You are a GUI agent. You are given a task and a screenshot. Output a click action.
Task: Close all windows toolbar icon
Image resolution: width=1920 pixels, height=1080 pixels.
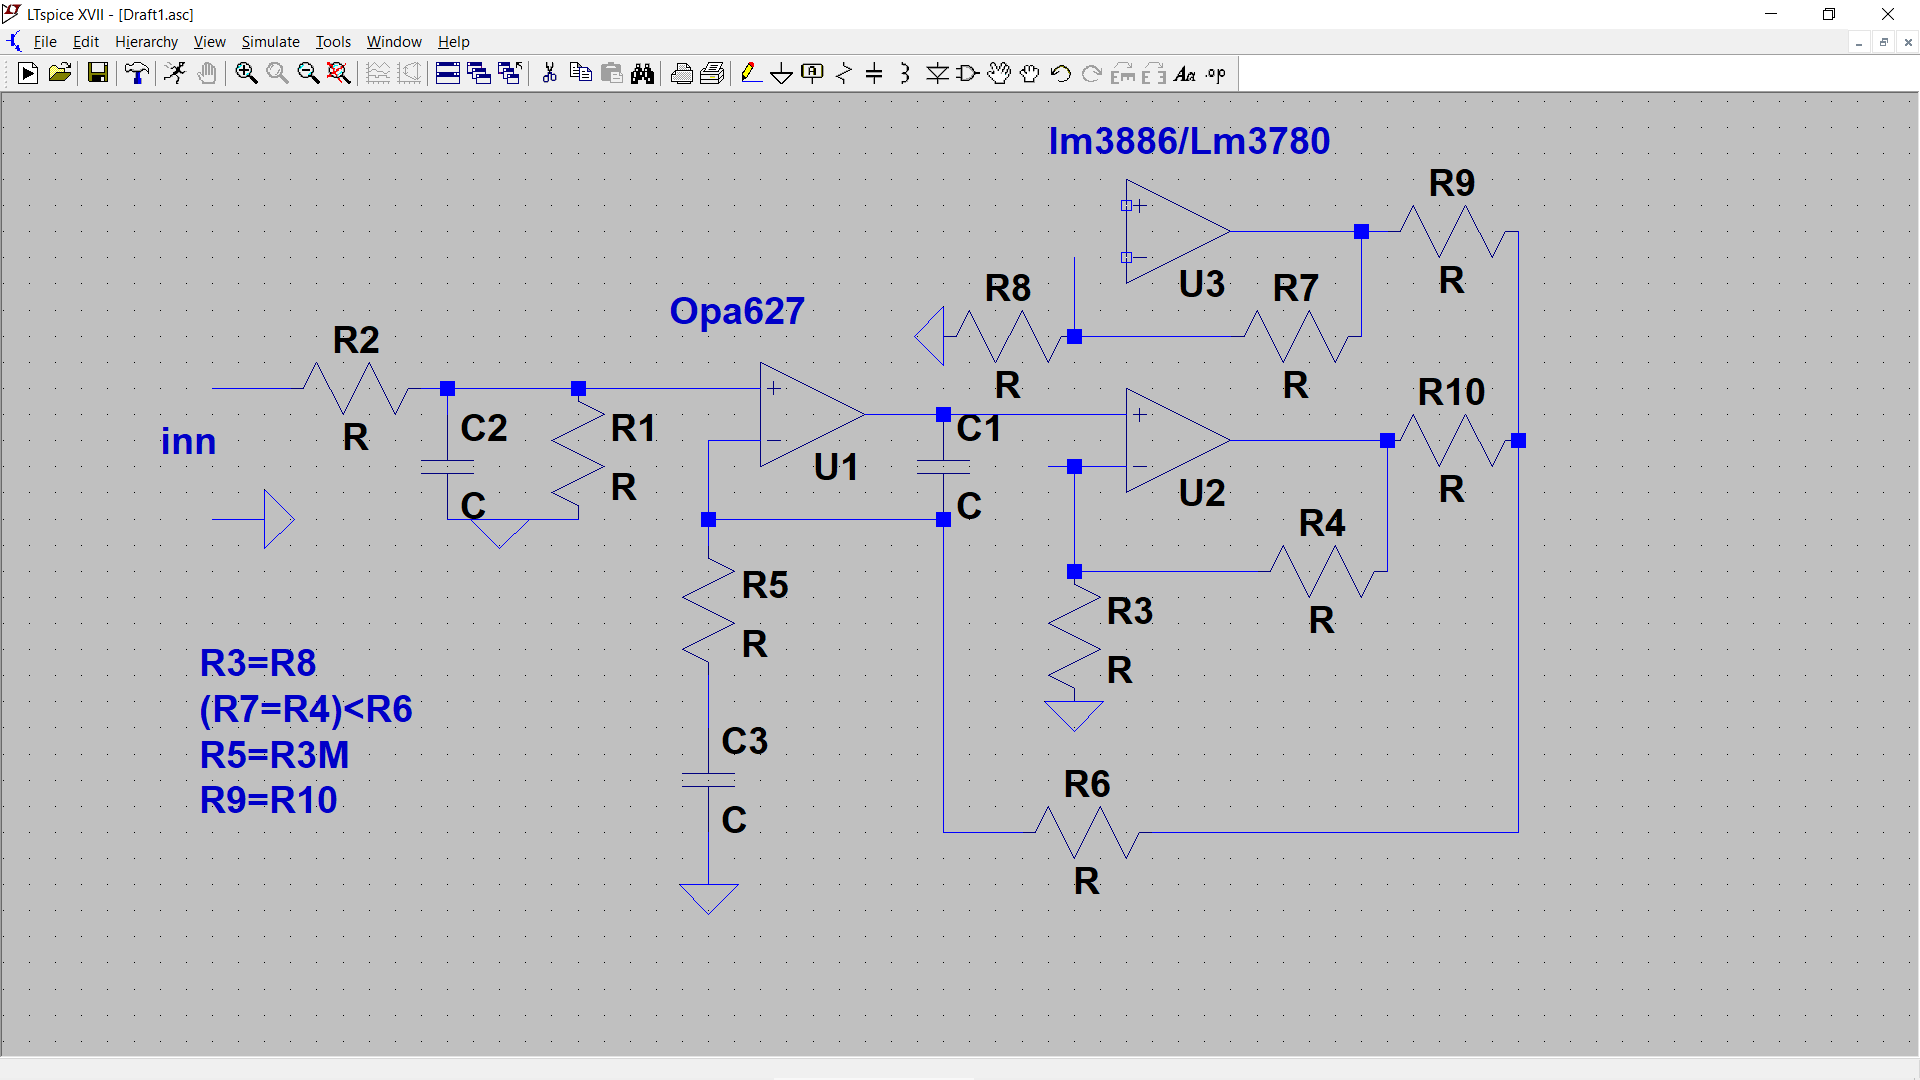coord(510,73)
